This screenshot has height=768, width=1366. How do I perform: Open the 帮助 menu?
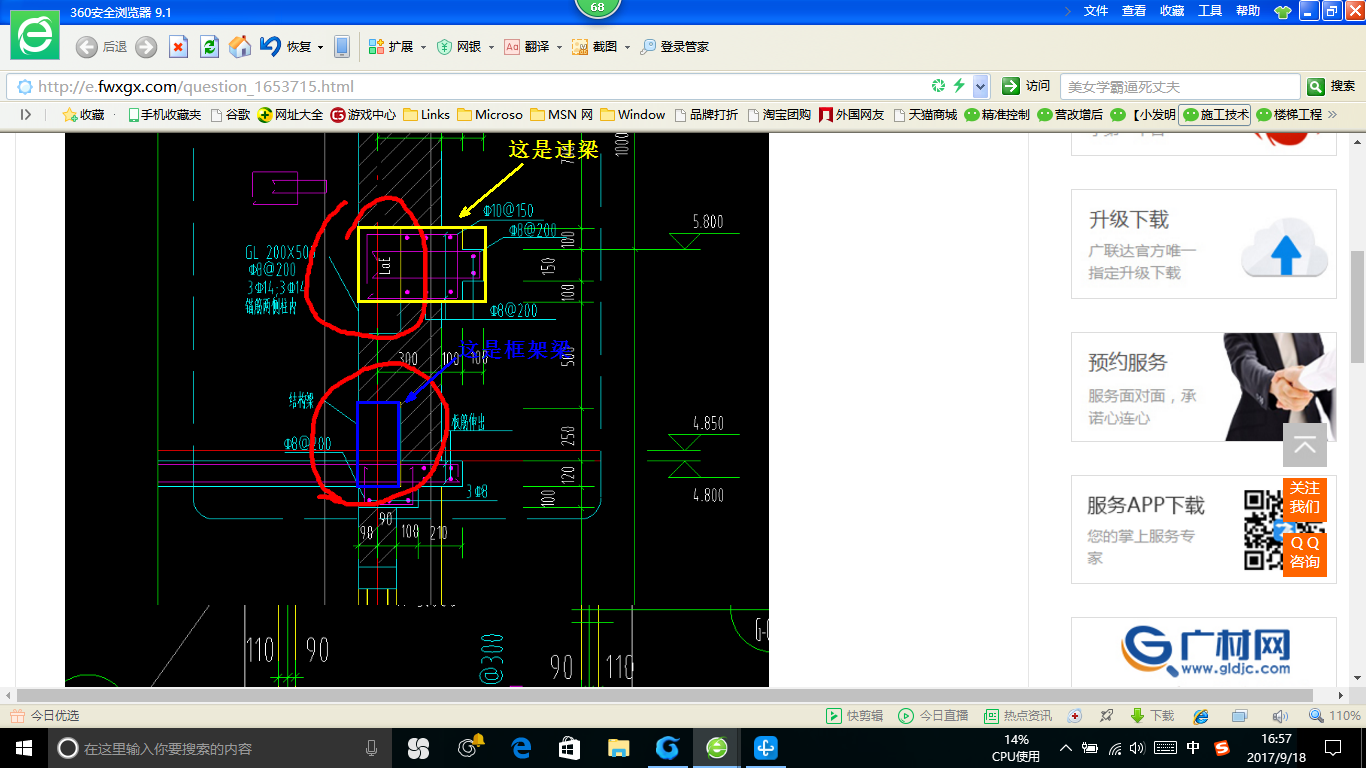pyautogui.click(x=1248, y=10)
